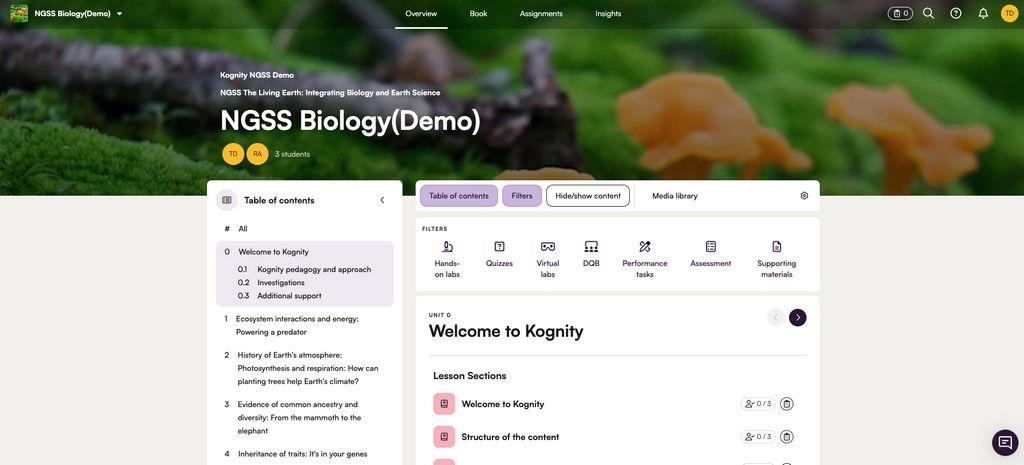Toggle the Table of contents button
This screenshot has width=1024, height=465.
click(x=458, y=196)
